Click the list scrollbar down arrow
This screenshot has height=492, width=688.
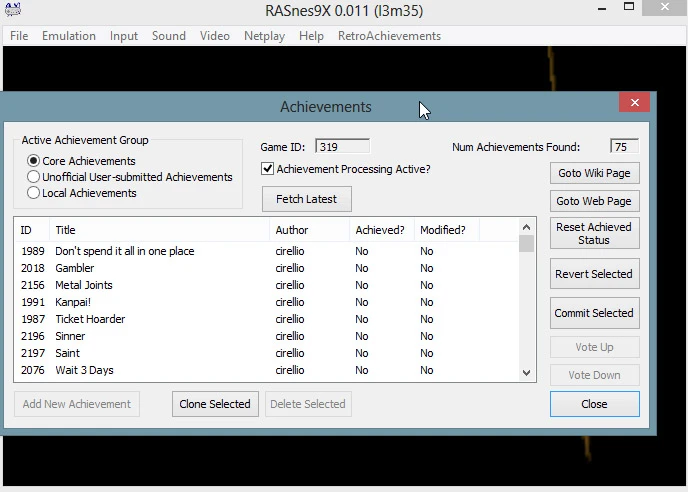[527, 373]
